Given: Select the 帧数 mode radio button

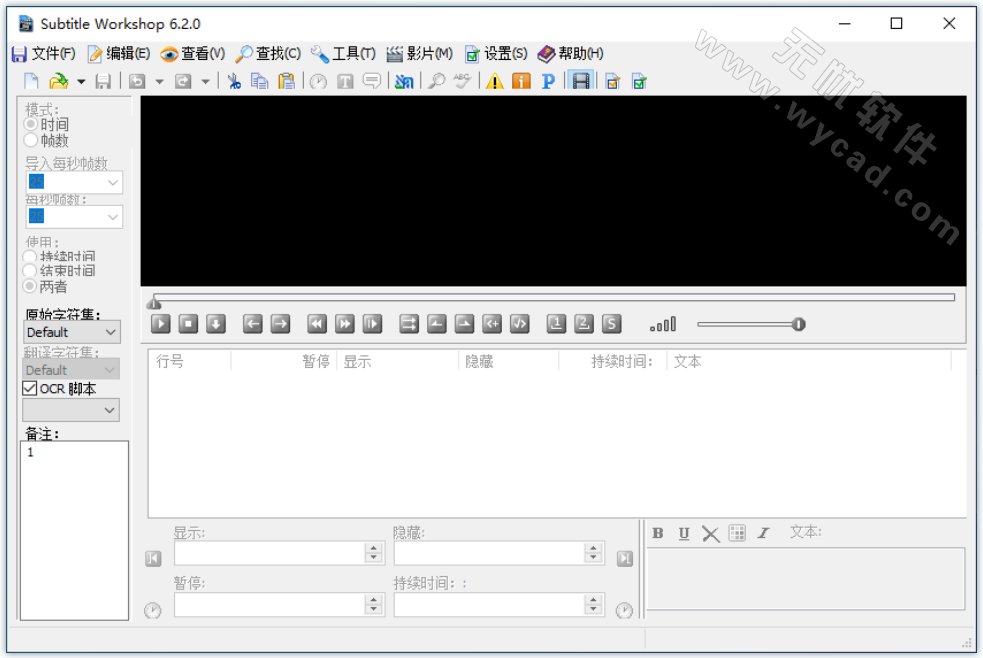Looking at the screenshot, I should pyautogui.click(x=30, y=140).
